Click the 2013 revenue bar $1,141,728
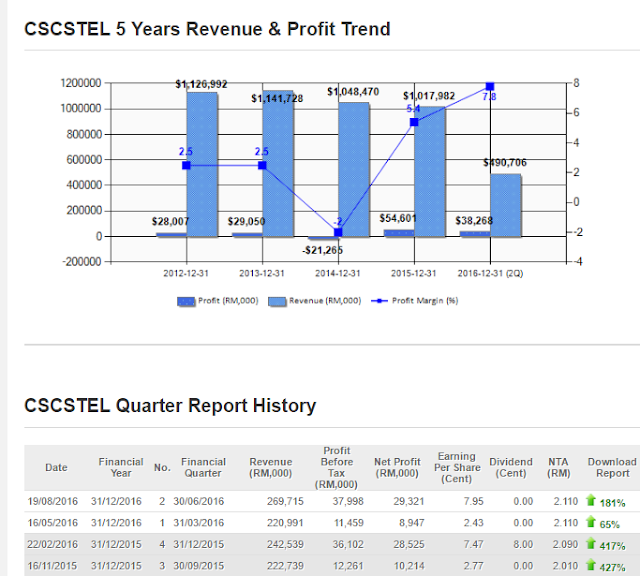This screenshot has width=640, height=576. 278,164
